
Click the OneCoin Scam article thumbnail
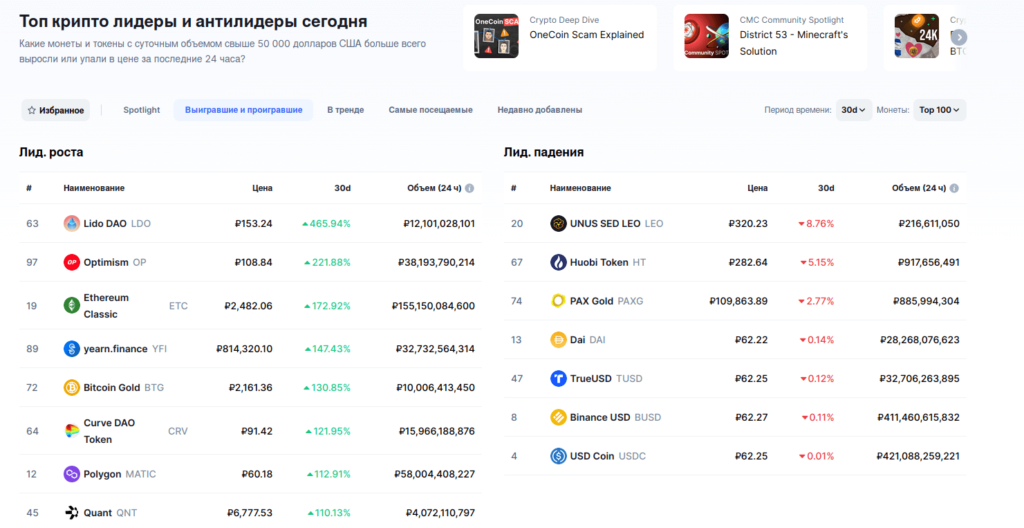click(x=496, y=36)
